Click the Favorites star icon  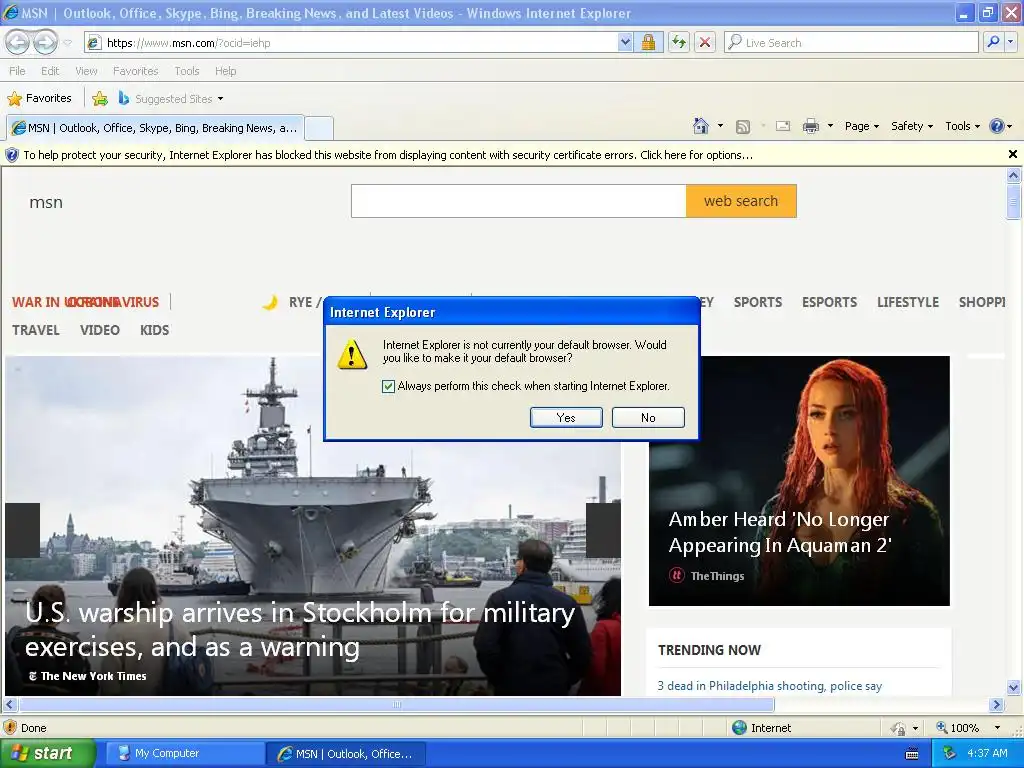point(14,99)
